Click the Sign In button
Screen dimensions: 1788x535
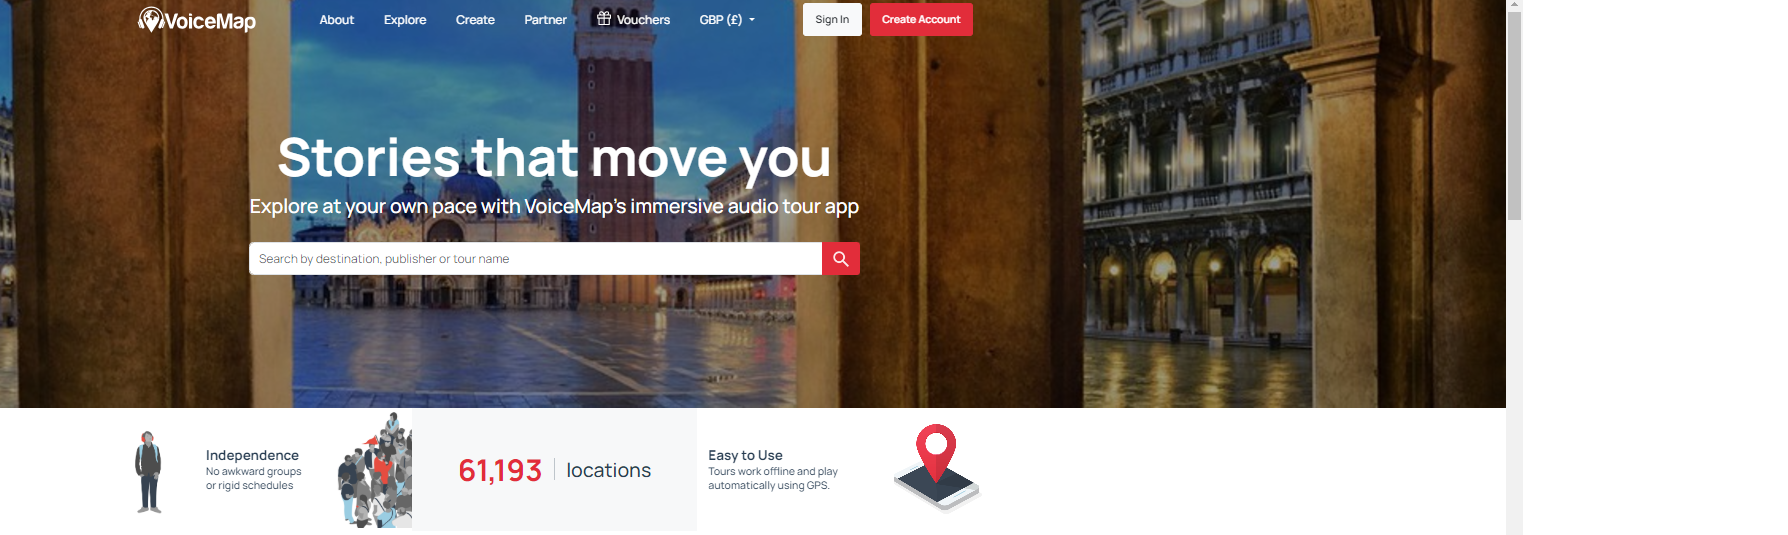(x=832, y=20)
